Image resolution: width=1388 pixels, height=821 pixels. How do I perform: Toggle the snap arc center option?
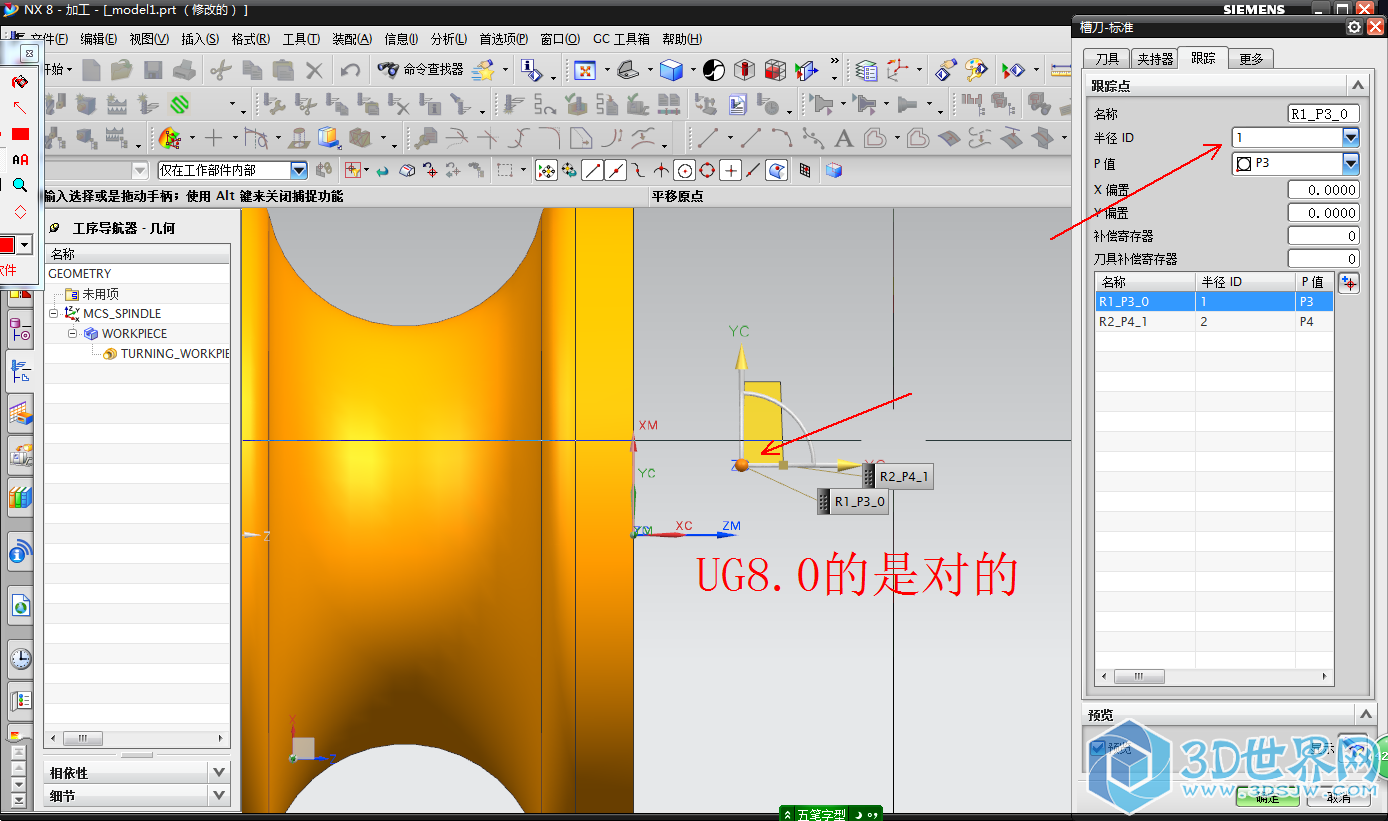tap(684, 171)
